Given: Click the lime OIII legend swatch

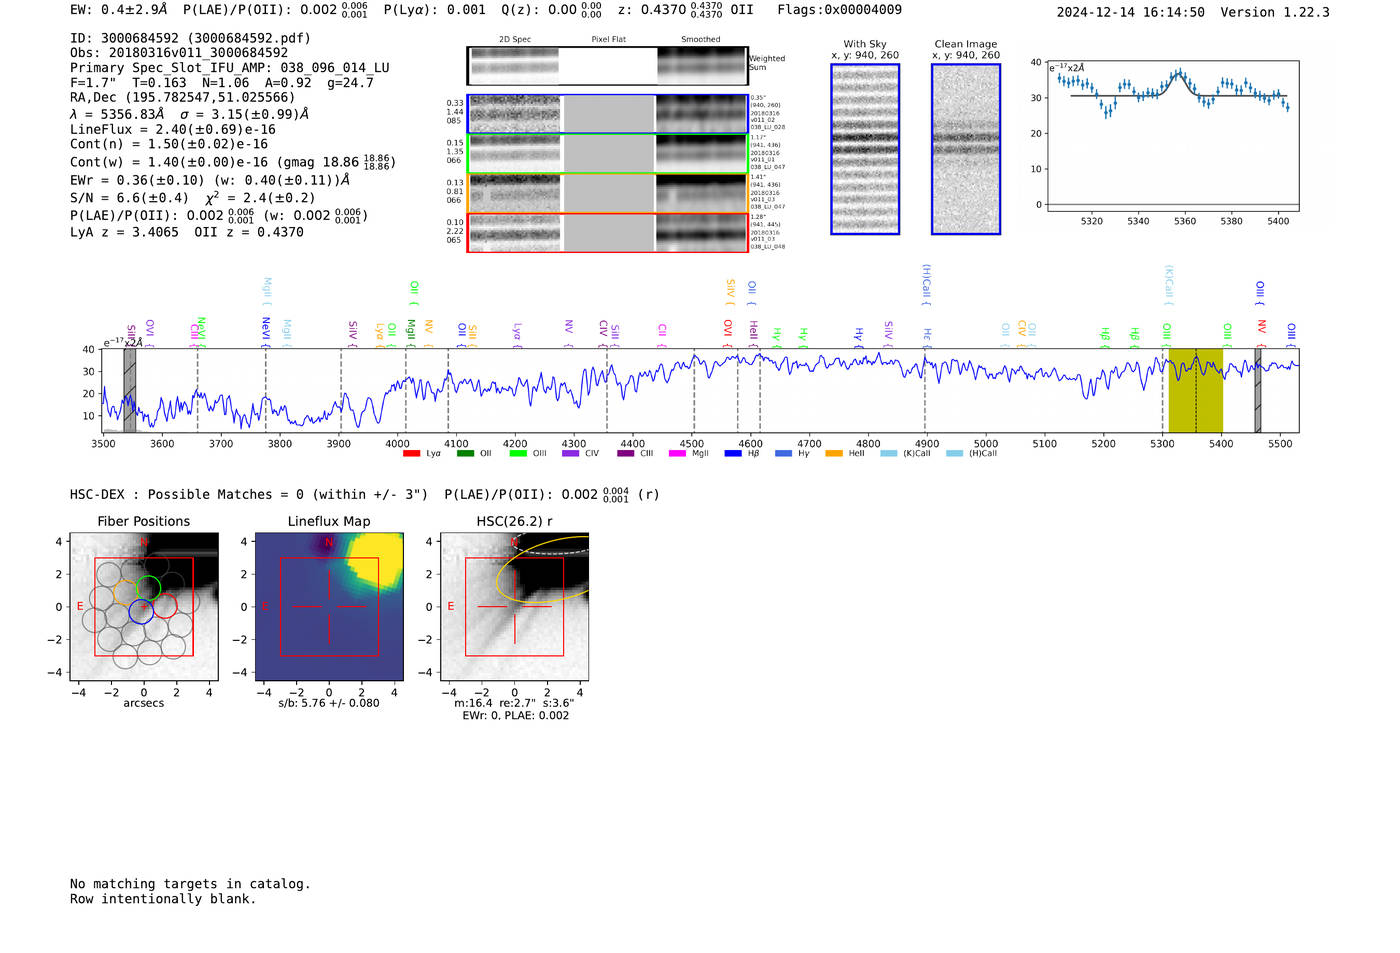Looking at the screenshot, I should tap(518, 454).
